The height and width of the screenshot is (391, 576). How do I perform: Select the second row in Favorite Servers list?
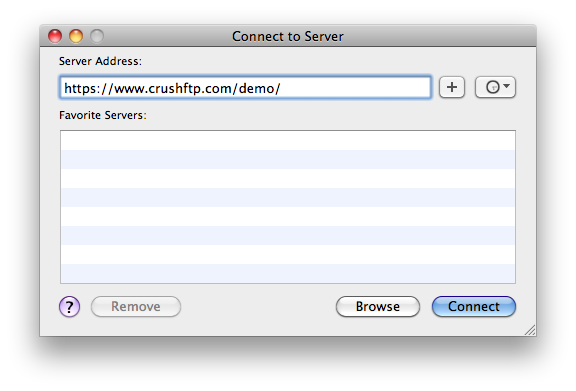pyautogui.click(x=288, y=159)
